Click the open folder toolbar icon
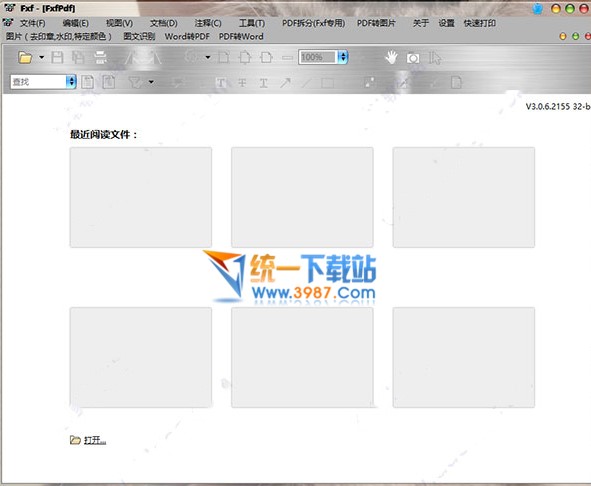This screenshot has width=591, height=486. (x=25, y=58)
